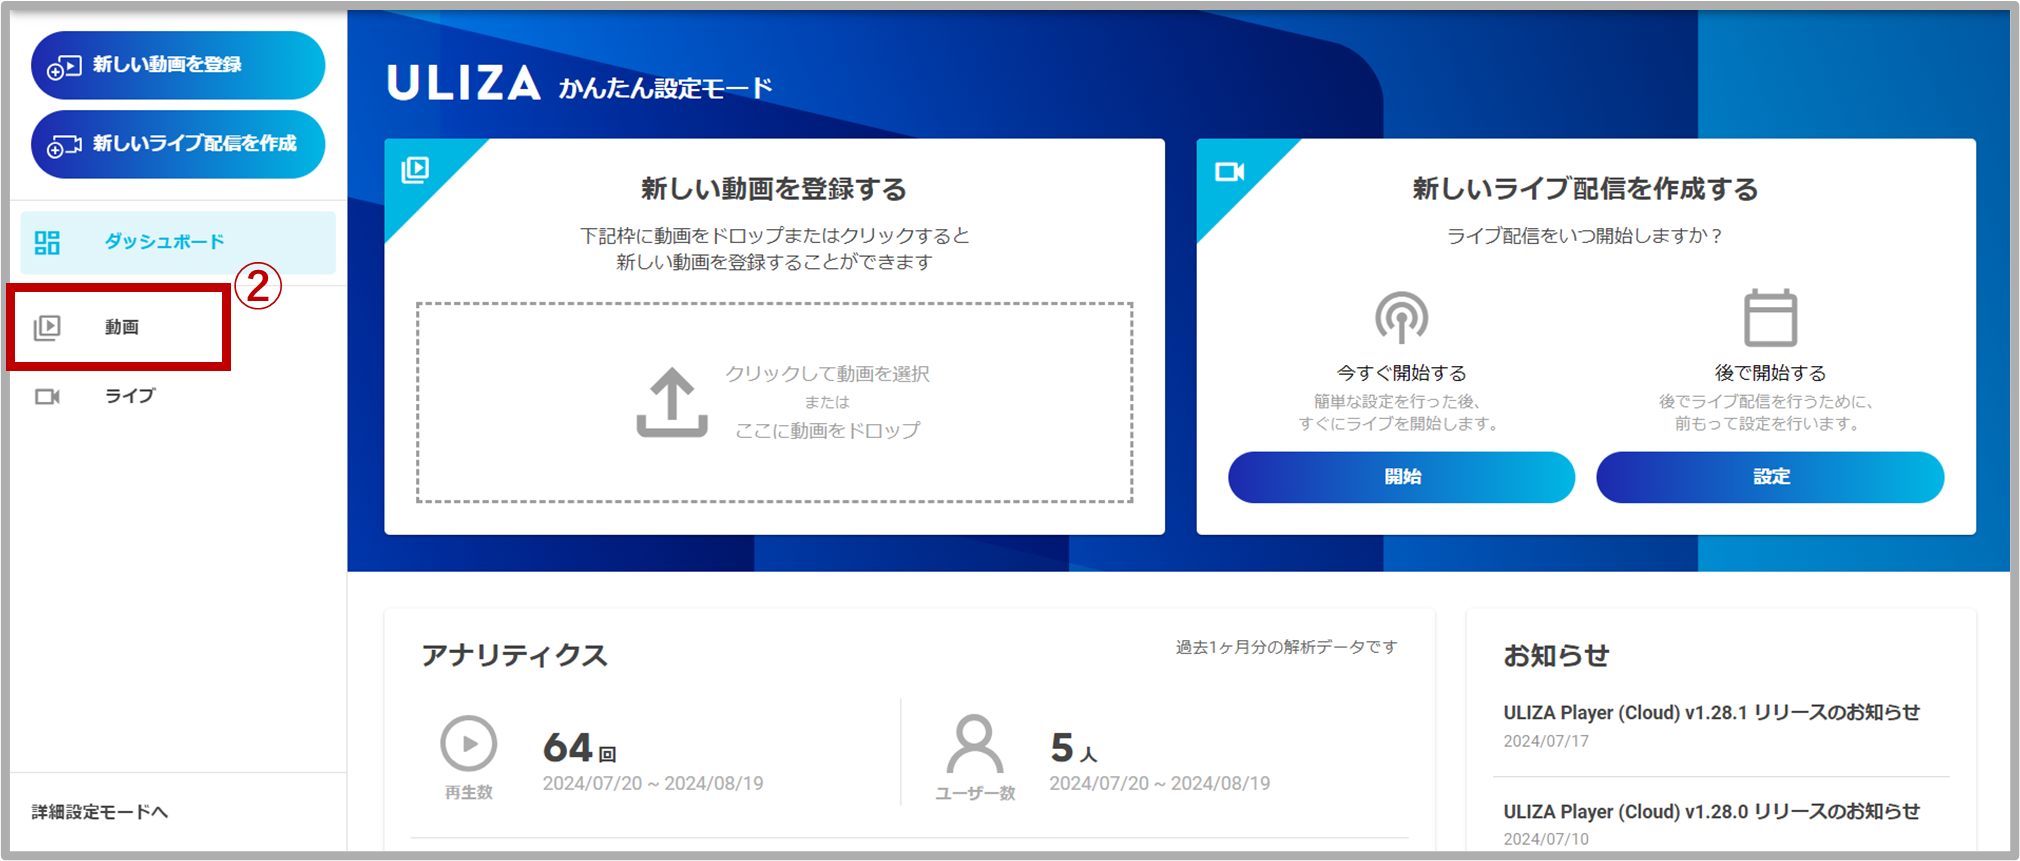
Task: Click the 過去1ヶ月分の解析データです note
Action: [x=1286, y=647]
